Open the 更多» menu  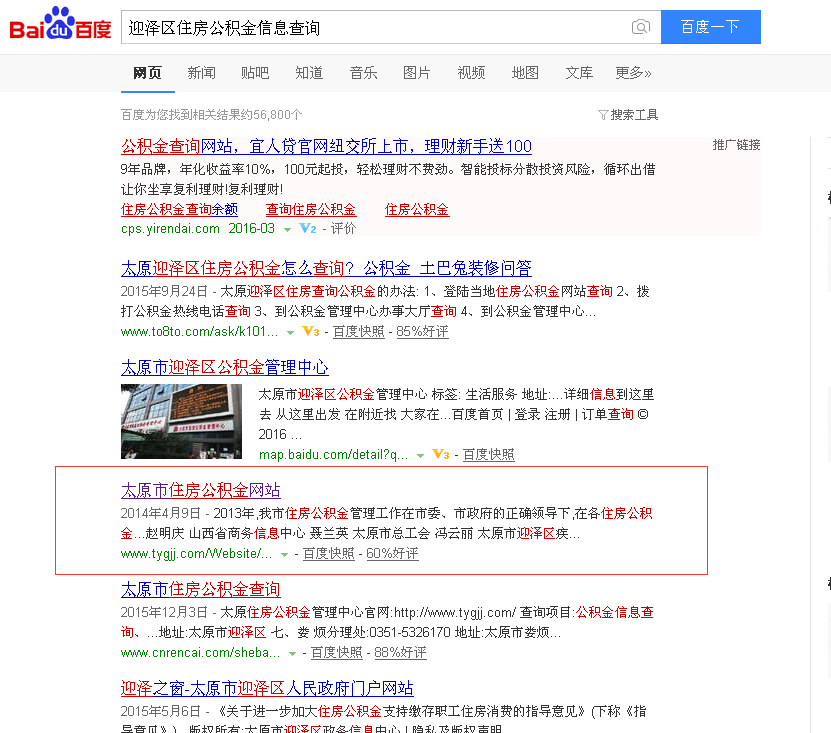click(x=633, y=73)
